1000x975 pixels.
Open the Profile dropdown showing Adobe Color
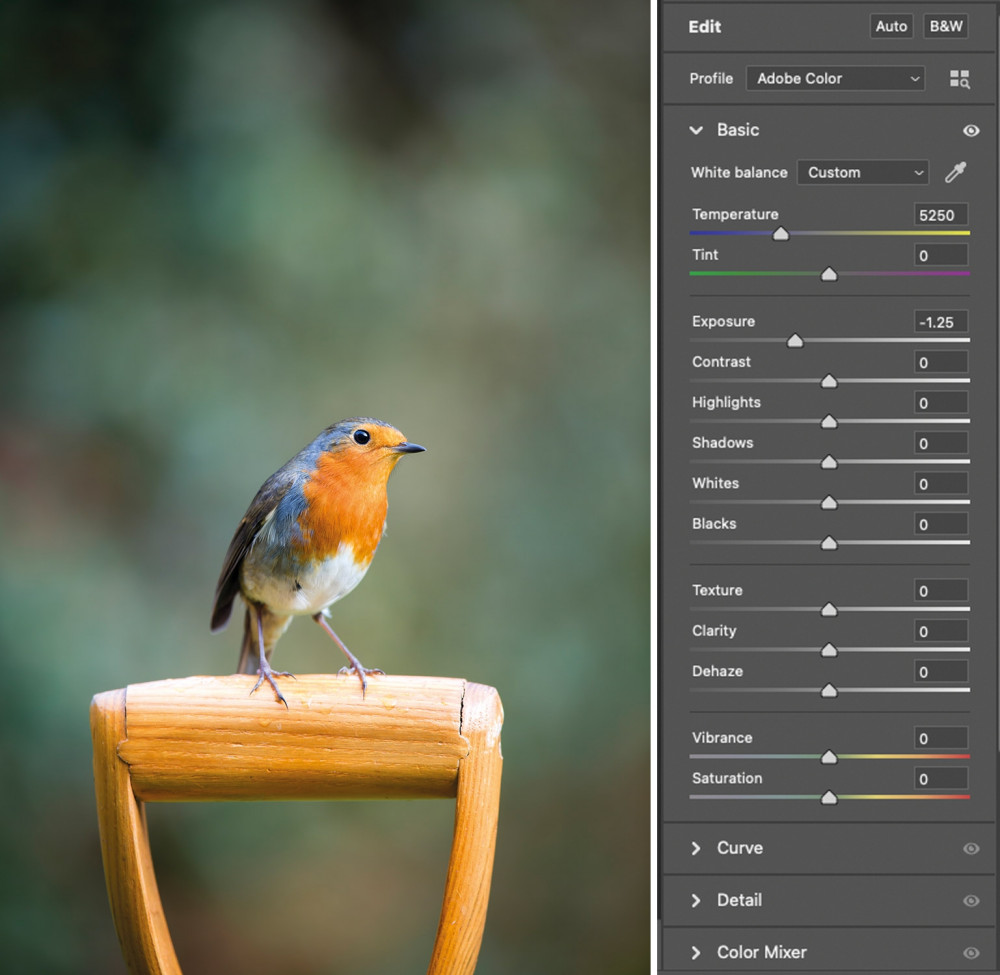coord(835,78)
